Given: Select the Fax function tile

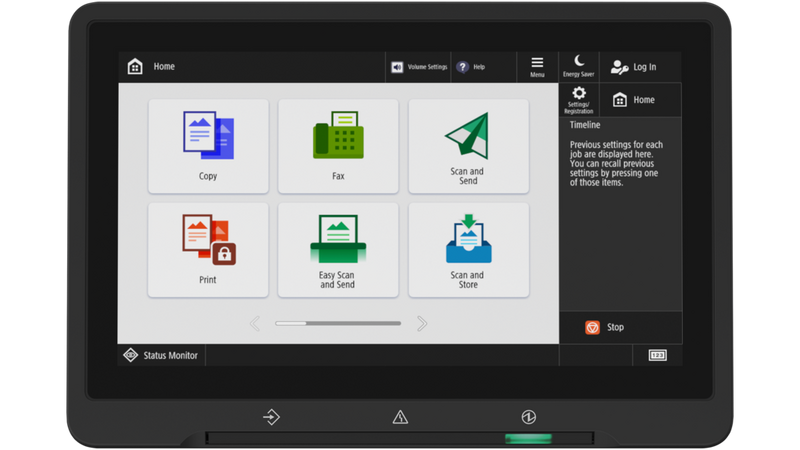Looking at the screenshot, I should point(338,145).
